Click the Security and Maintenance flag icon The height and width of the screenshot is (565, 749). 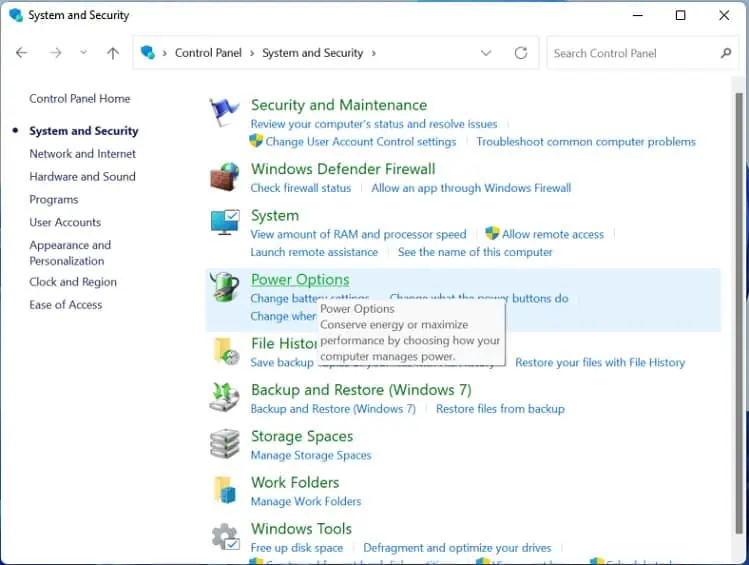click(x=224, y=112)
